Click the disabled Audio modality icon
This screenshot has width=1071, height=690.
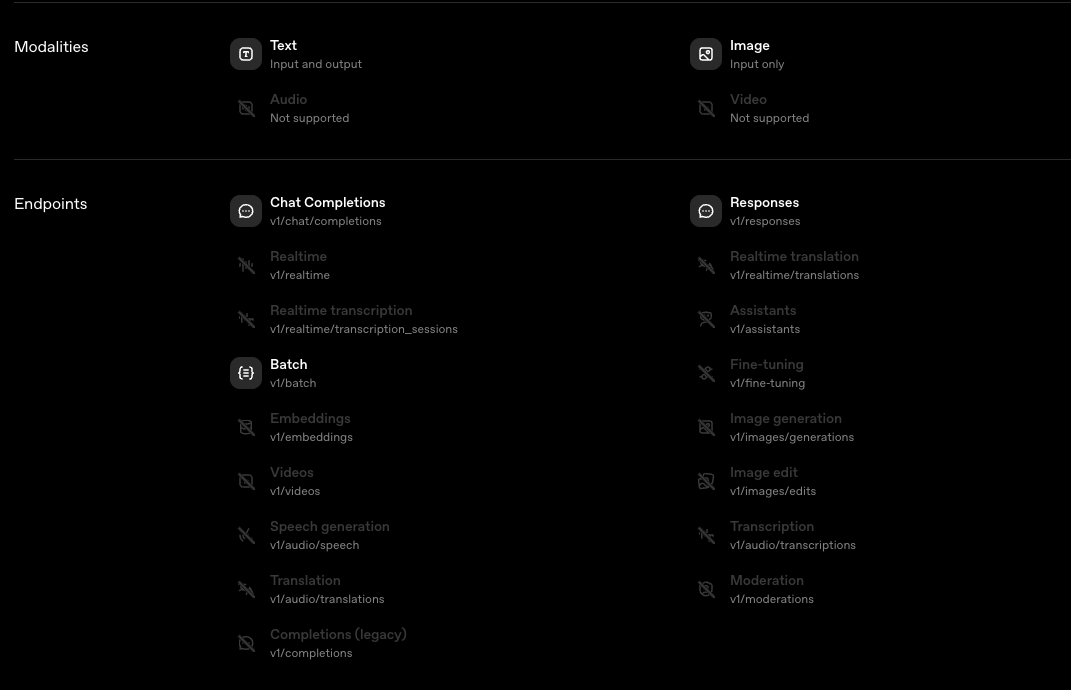(246, 108)
